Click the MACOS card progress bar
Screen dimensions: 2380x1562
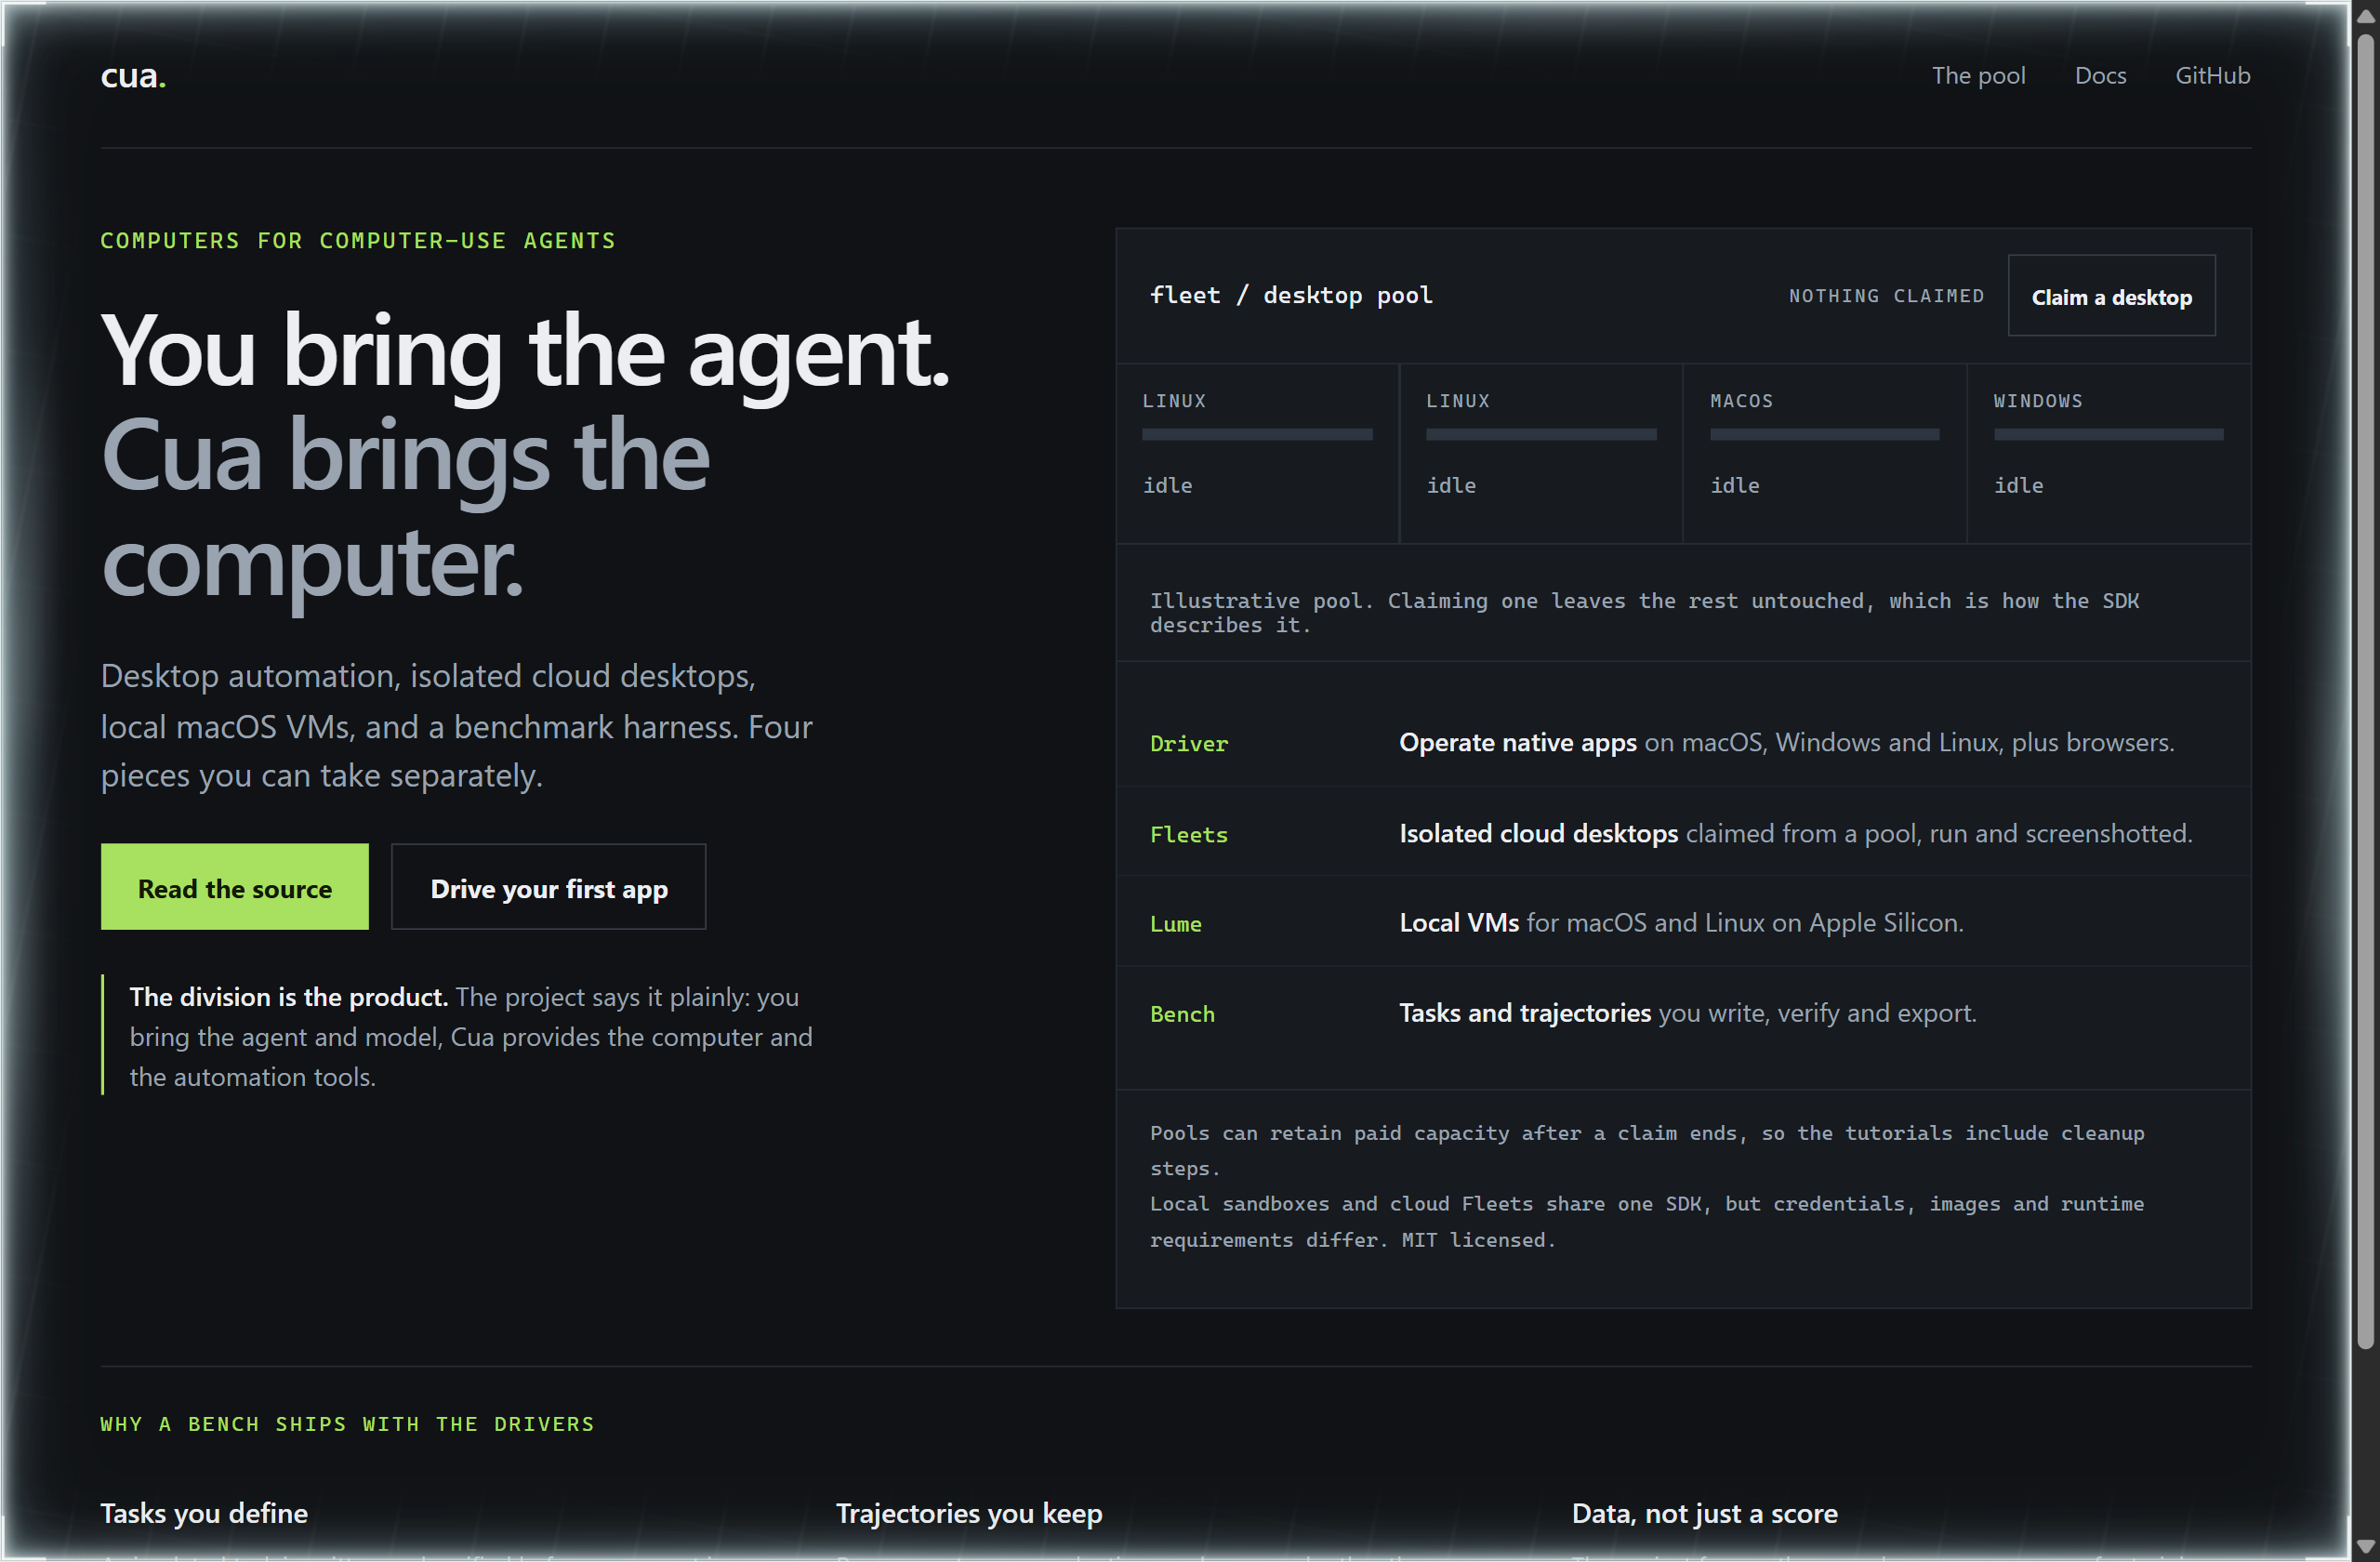pyautogui.click(x=1824, y=435)
